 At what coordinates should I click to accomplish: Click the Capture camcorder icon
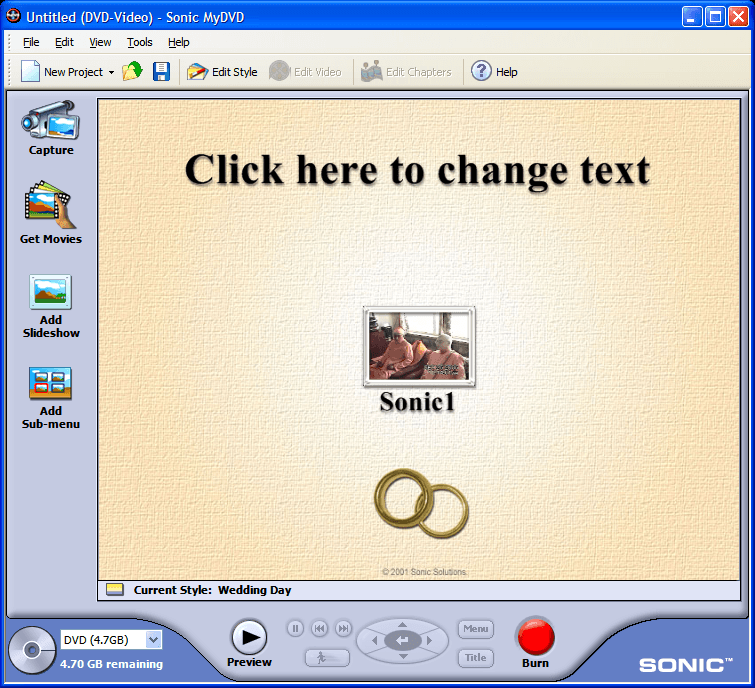pos(51,120)
